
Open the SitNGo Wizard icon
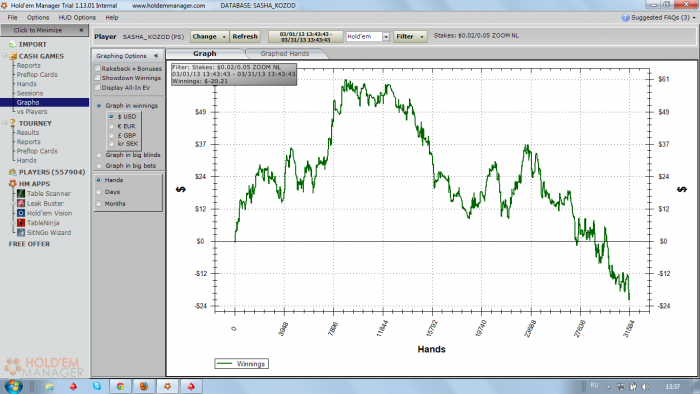[21, 232]
